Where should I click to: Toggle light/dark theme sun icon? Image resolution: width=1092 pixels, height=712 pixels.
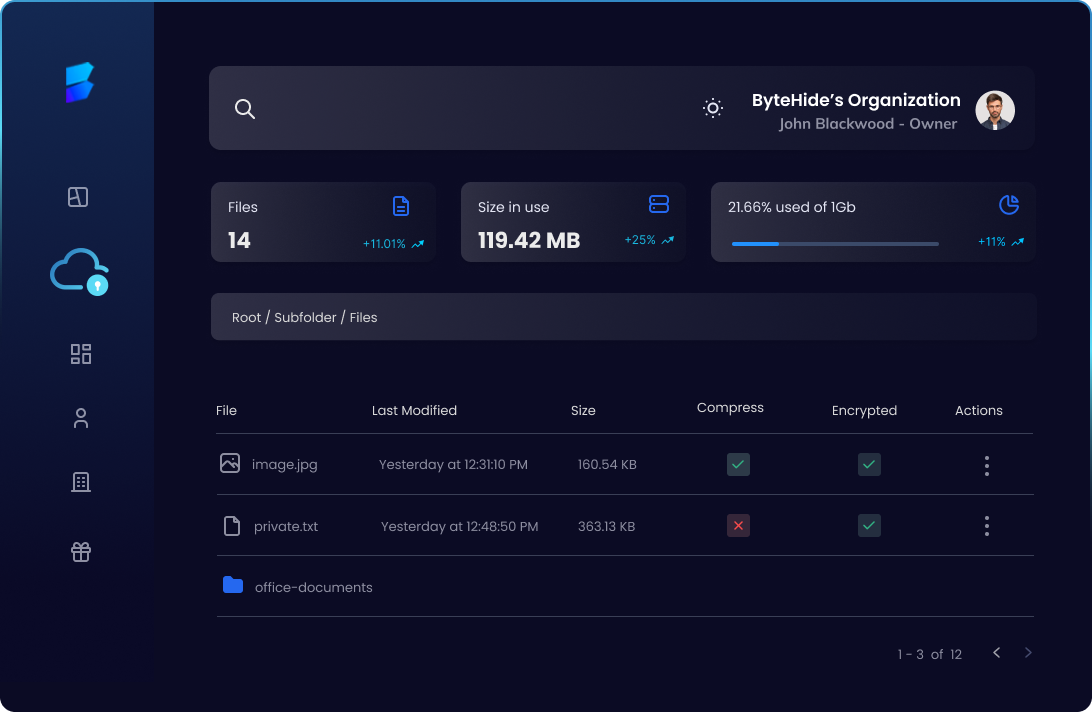713,108
